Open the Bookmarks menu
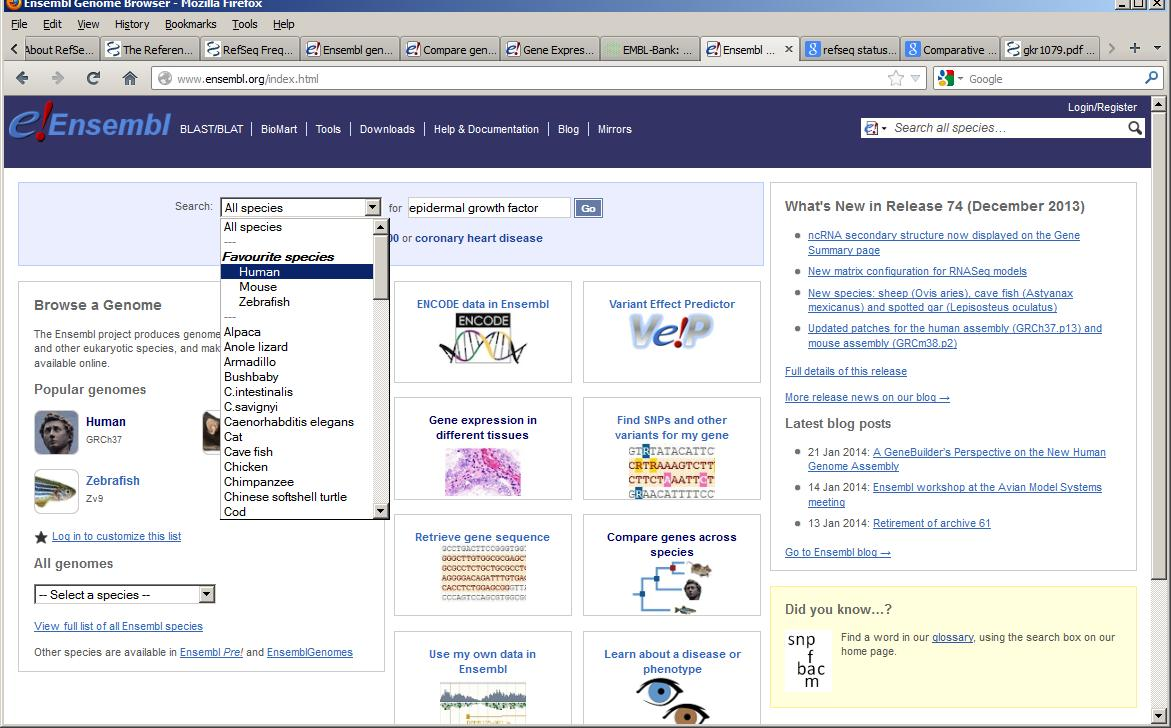 [x=190, y=24]
